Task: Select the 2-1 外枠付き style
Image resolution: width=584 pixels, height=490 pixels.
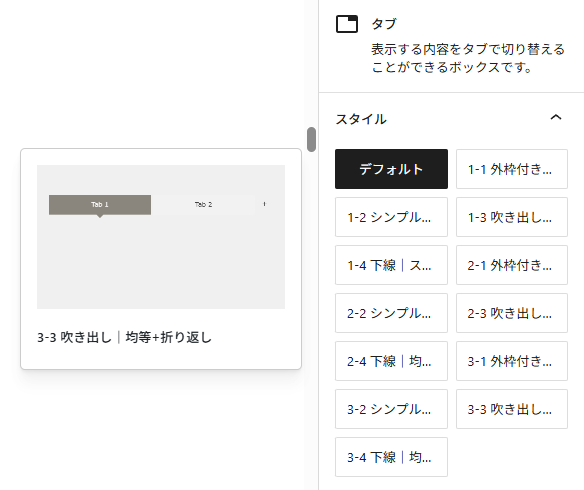Action: click(x=512, y=265)
